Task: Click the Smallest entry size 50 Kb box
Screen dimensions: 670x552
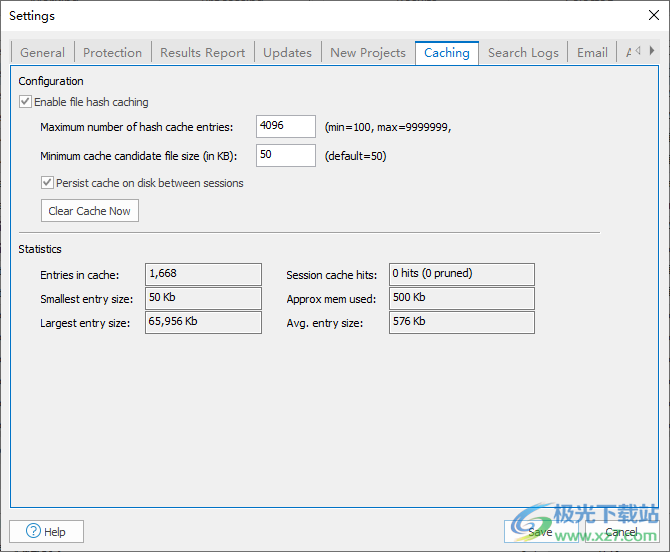Action: pyautogui.click(x=203, y=298)
